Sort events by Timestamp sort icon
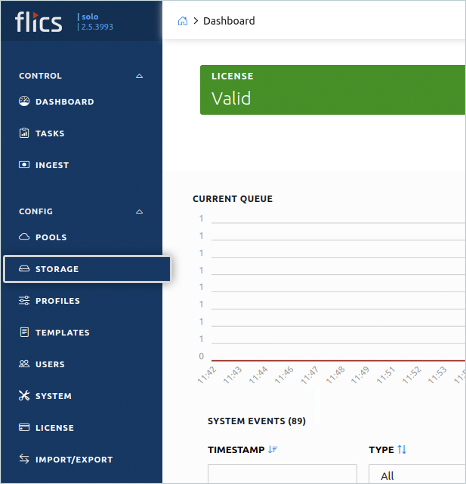466x484 pixels. coord(272,450)
